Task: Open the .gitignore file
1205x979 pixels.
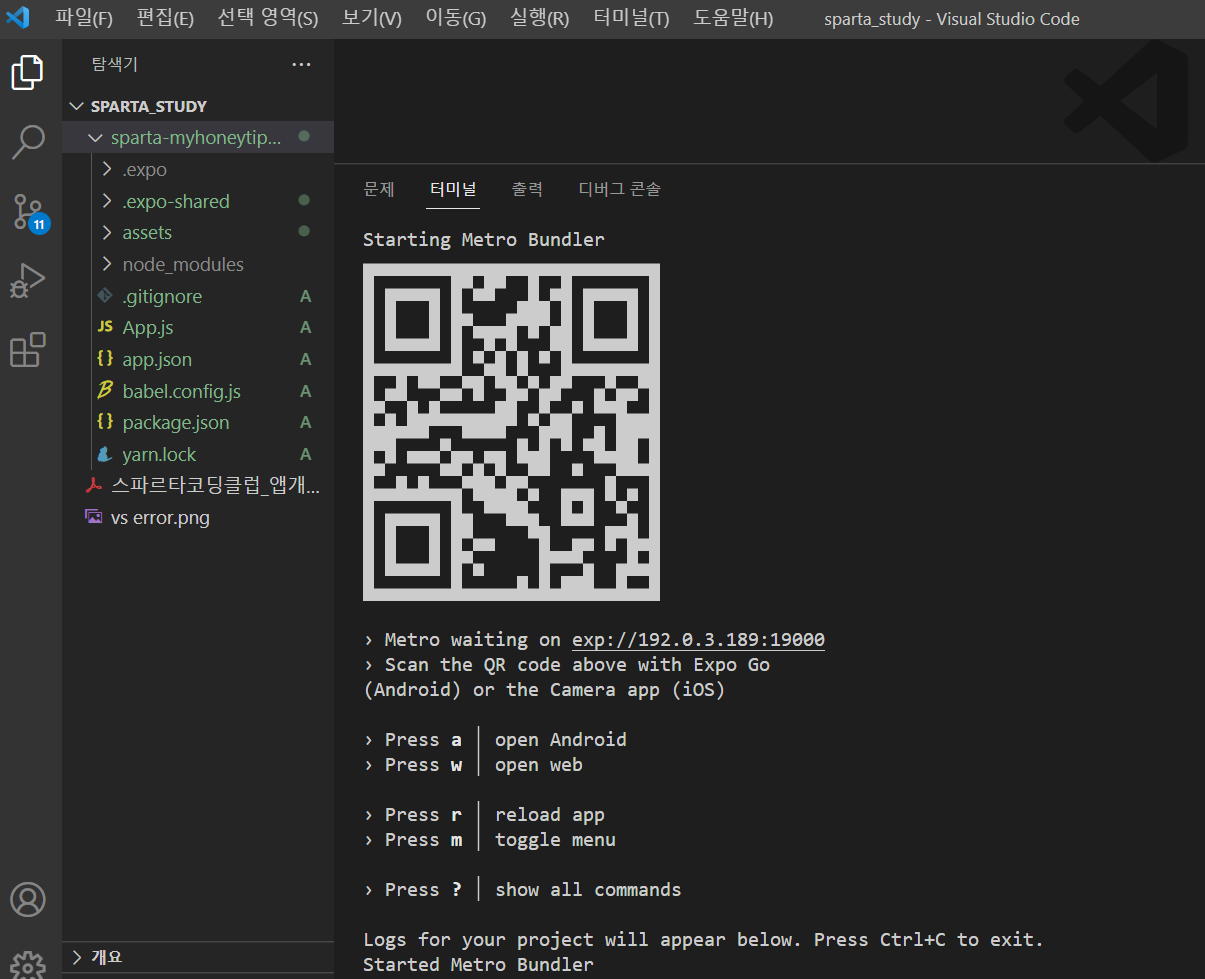Action: (x=162, y=296)
